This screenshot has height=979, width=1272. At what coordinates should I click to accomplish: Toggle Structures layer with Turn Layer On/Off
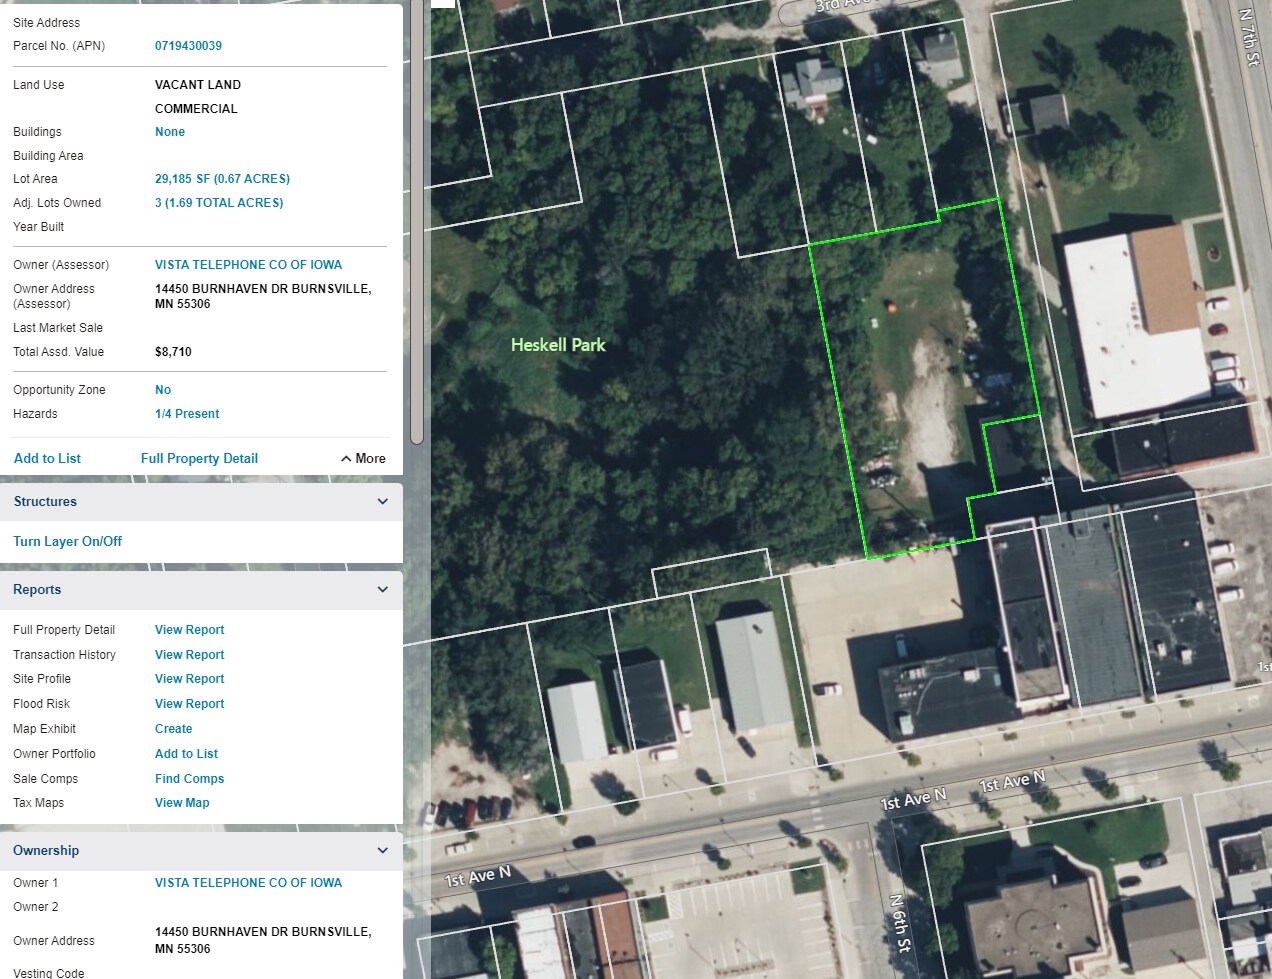pos(67,542)
